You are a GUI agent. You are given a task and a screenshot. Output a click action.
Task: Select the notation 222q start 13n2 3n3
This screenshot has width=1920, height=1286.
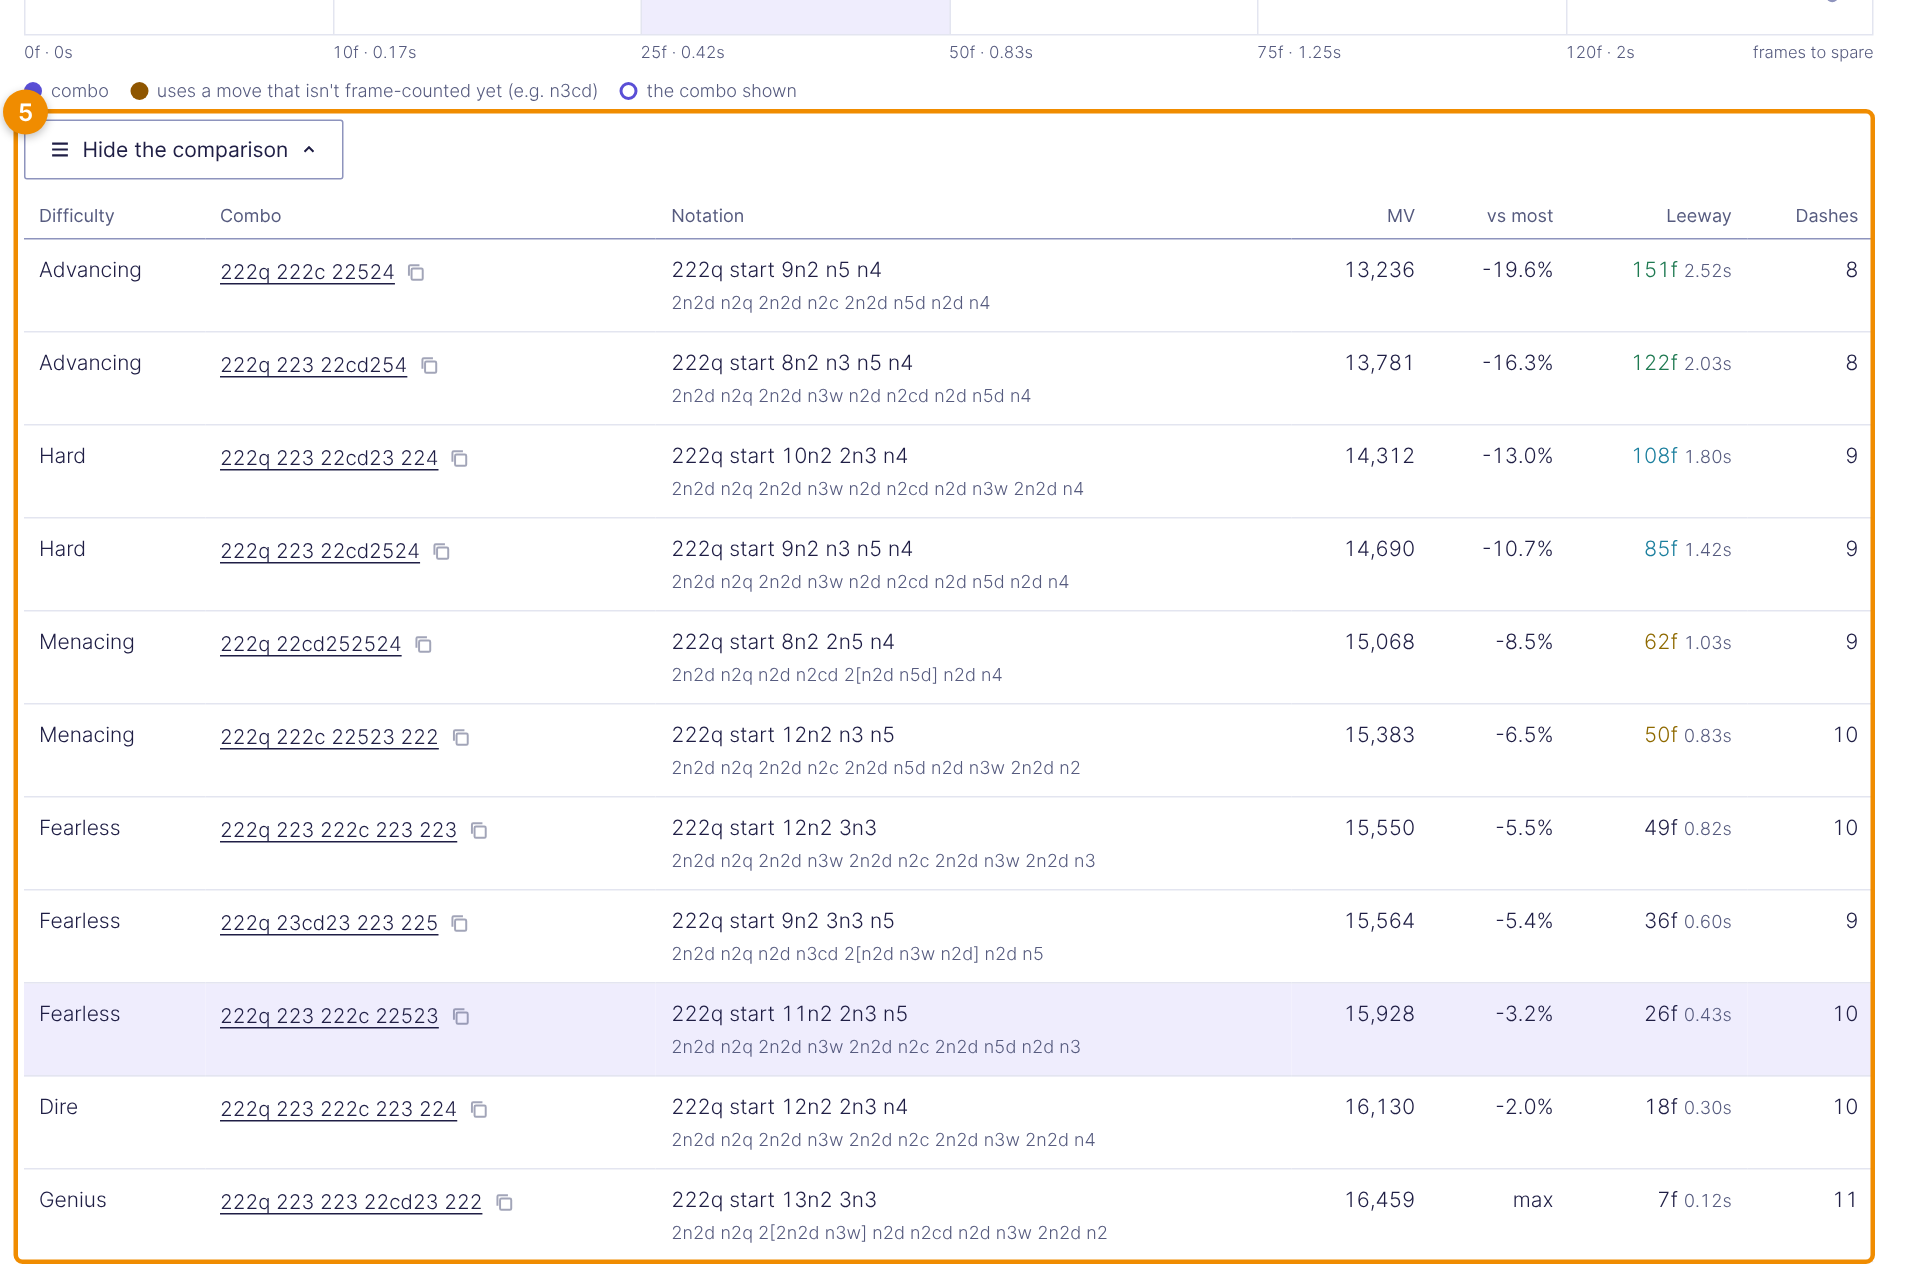tap(774, 1200)
